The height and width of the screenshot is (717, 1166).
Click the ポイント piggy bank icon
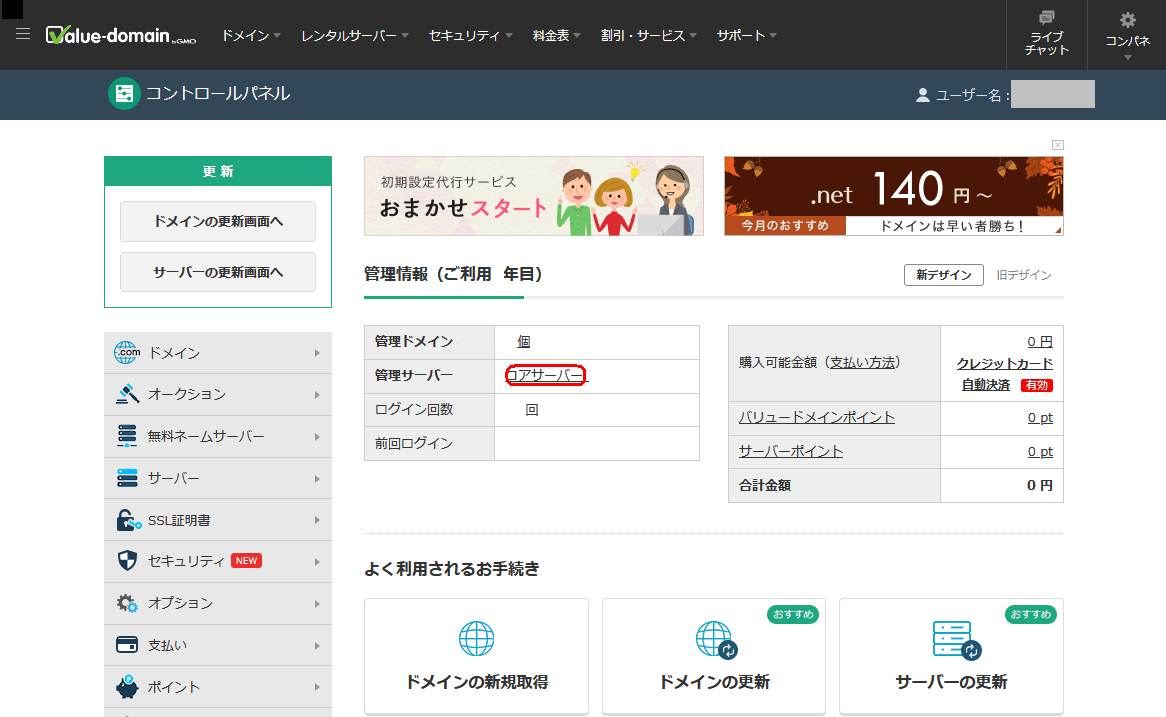[127, 687]
